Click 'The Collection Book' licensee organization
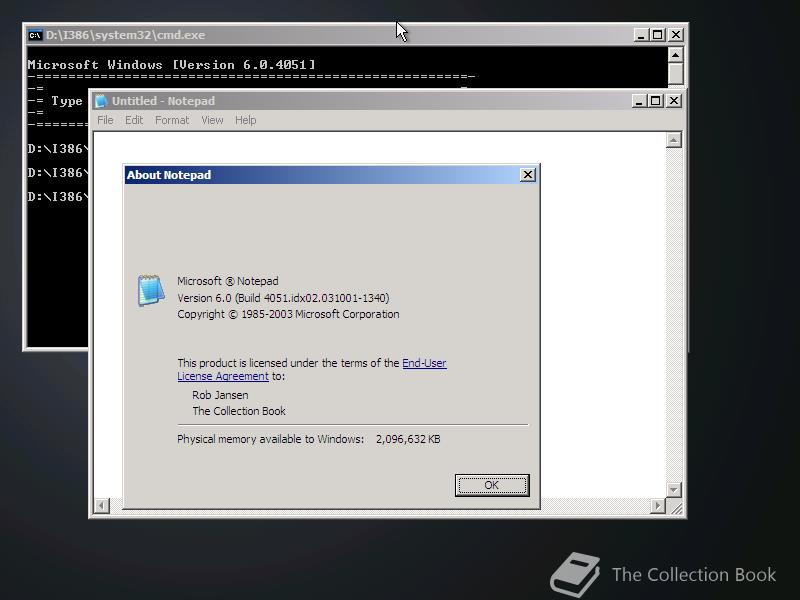 (x=239, y=411)
